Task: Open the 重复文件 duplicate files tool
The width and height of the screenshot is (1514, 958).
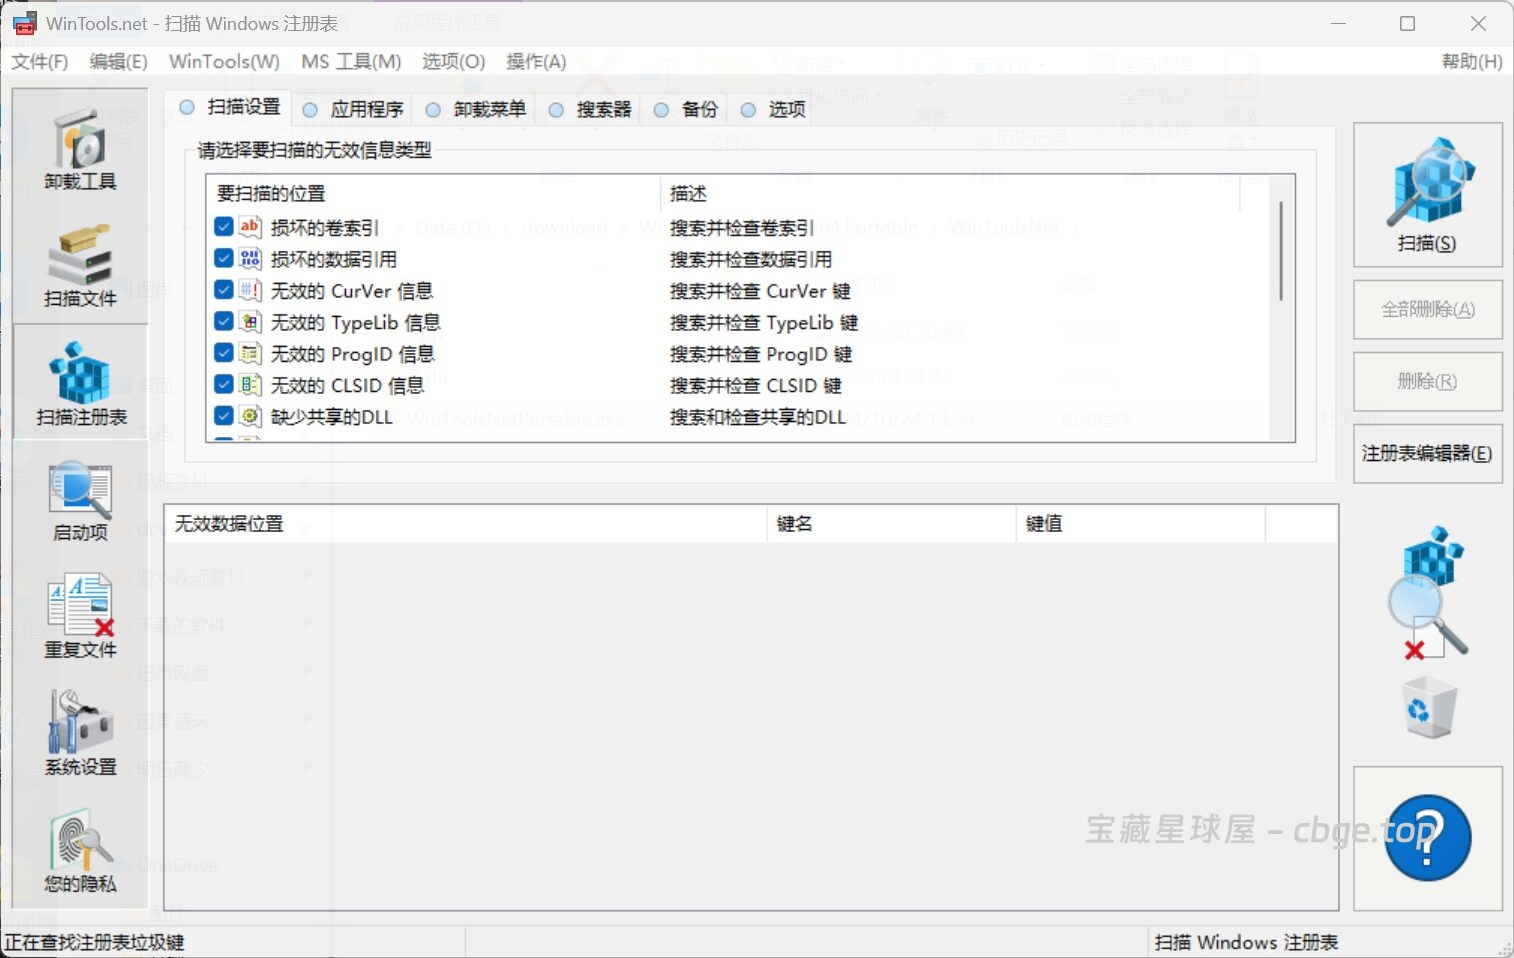Action: [x=80, y=616]
